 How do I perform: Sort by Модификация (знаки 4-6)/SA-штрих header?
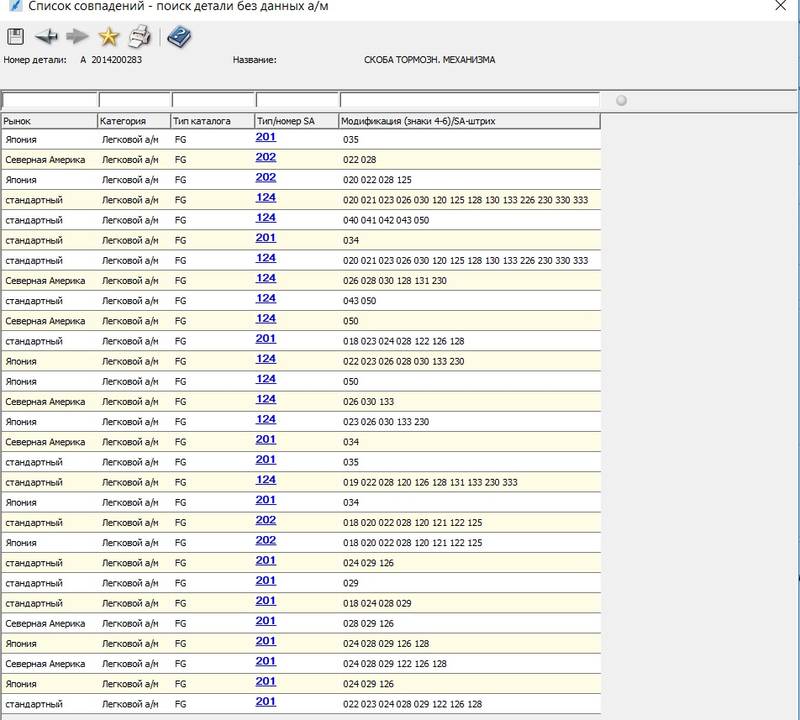[468, 121]
